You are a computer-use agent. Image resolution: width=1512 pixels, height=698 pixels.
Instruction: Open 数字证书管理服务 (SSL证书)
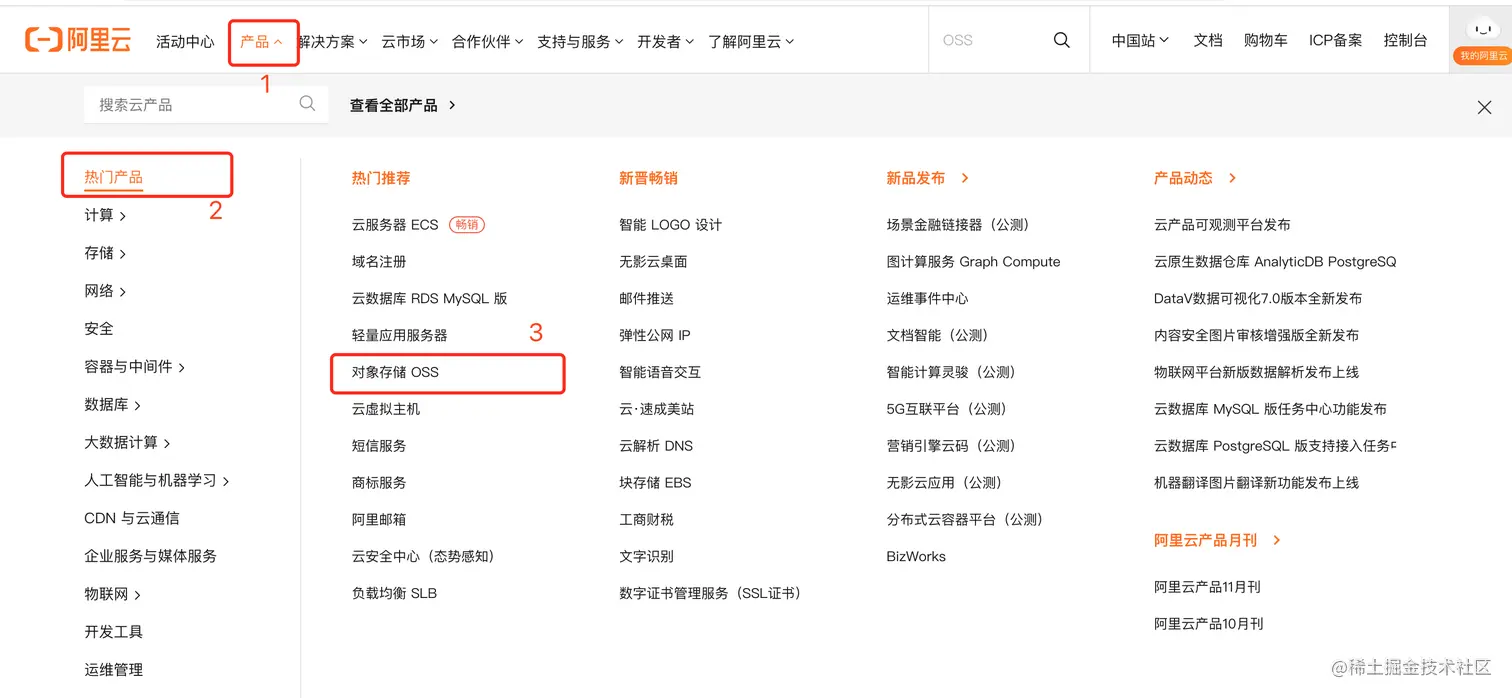click(x=710, y=593)
